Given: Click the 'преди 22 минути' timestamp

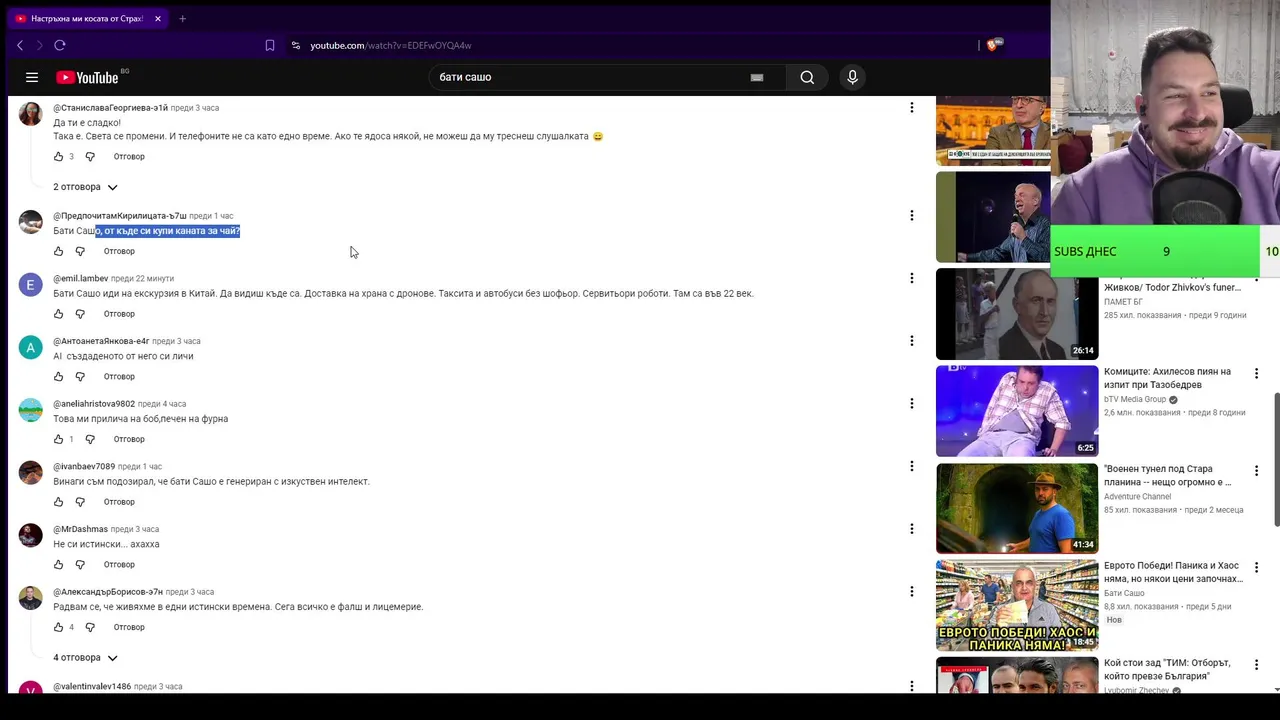Looking at the screenshot, I should pos(142,279).
